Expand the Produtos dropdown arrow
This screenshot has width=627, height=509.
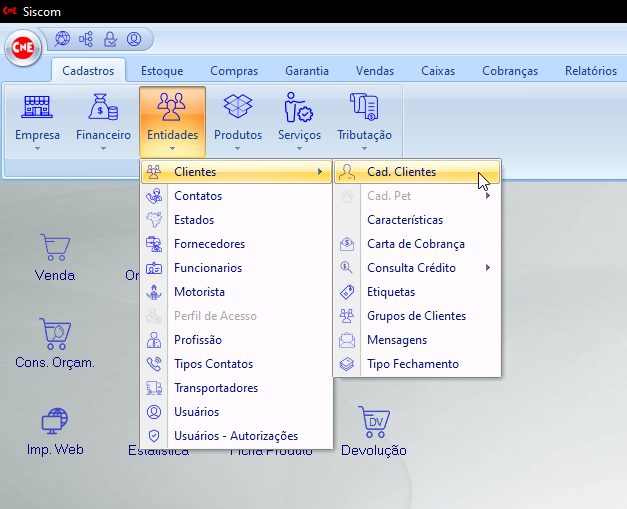(x=238, y=149)
